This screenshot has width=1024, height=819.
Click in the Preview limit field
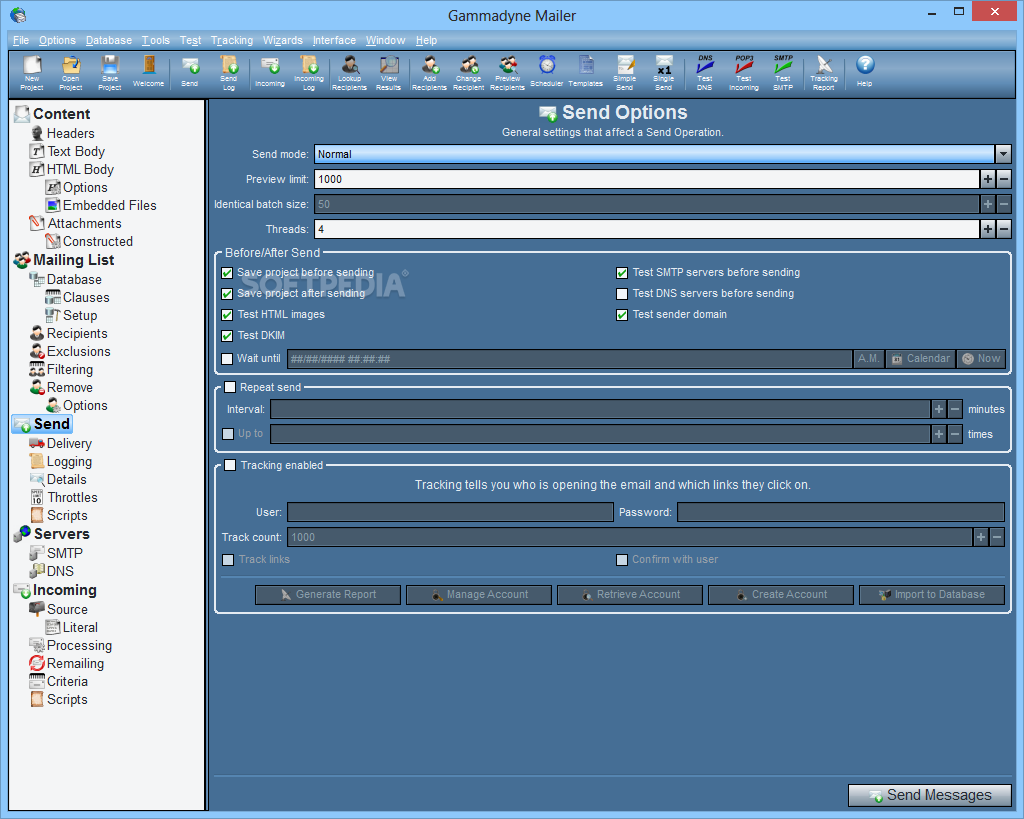coord(647,179)
